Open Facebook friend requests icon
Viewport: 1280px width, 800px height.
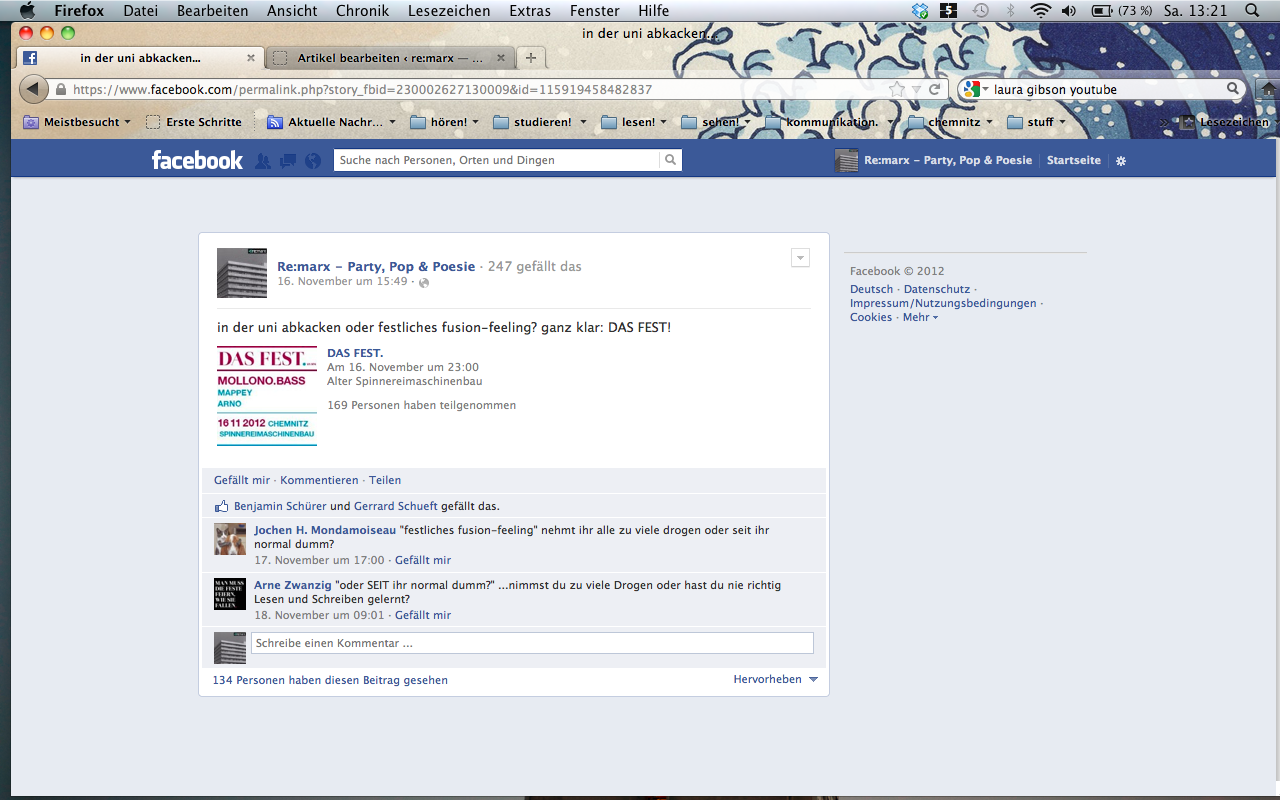[262, 160]
